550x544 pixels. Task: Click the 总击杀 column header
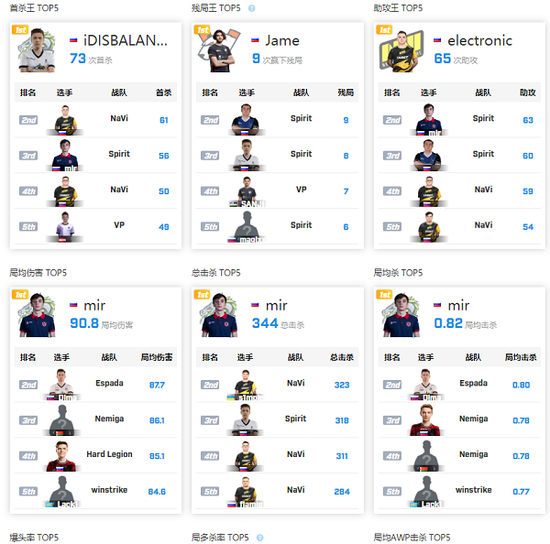(342, 357)
